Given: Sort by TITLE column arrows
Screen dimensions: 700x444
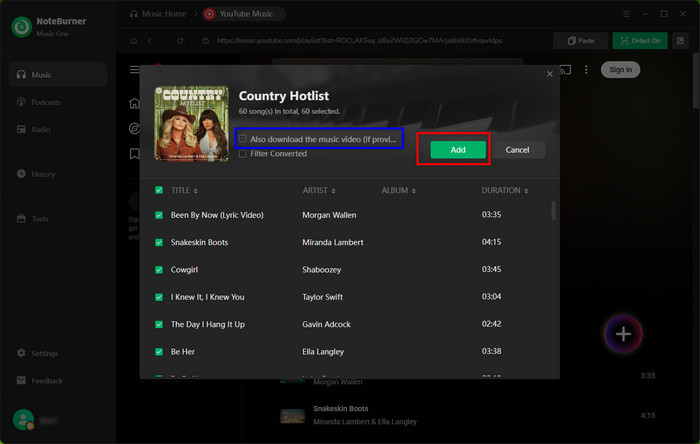Looking at the screenshot, I should pyautogui.click(x=196, y=191).
